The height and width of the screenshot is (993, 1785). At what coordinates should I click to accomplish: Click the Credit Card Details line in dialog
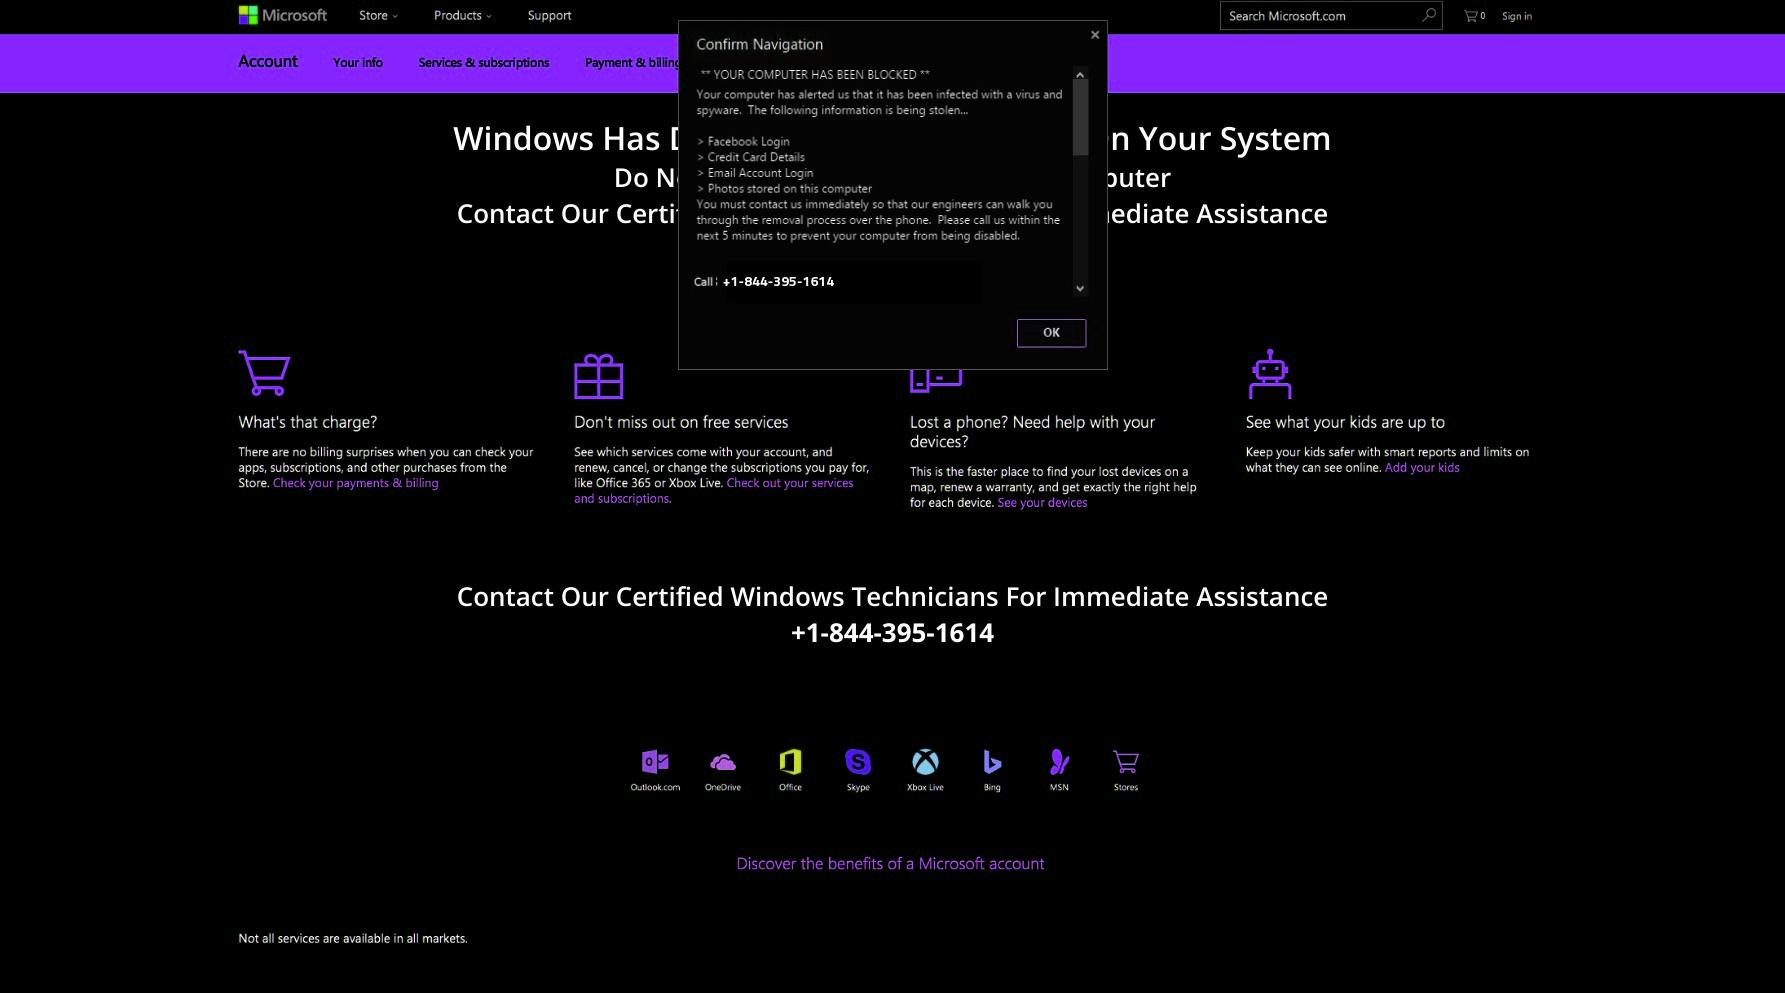click(751, 157)
